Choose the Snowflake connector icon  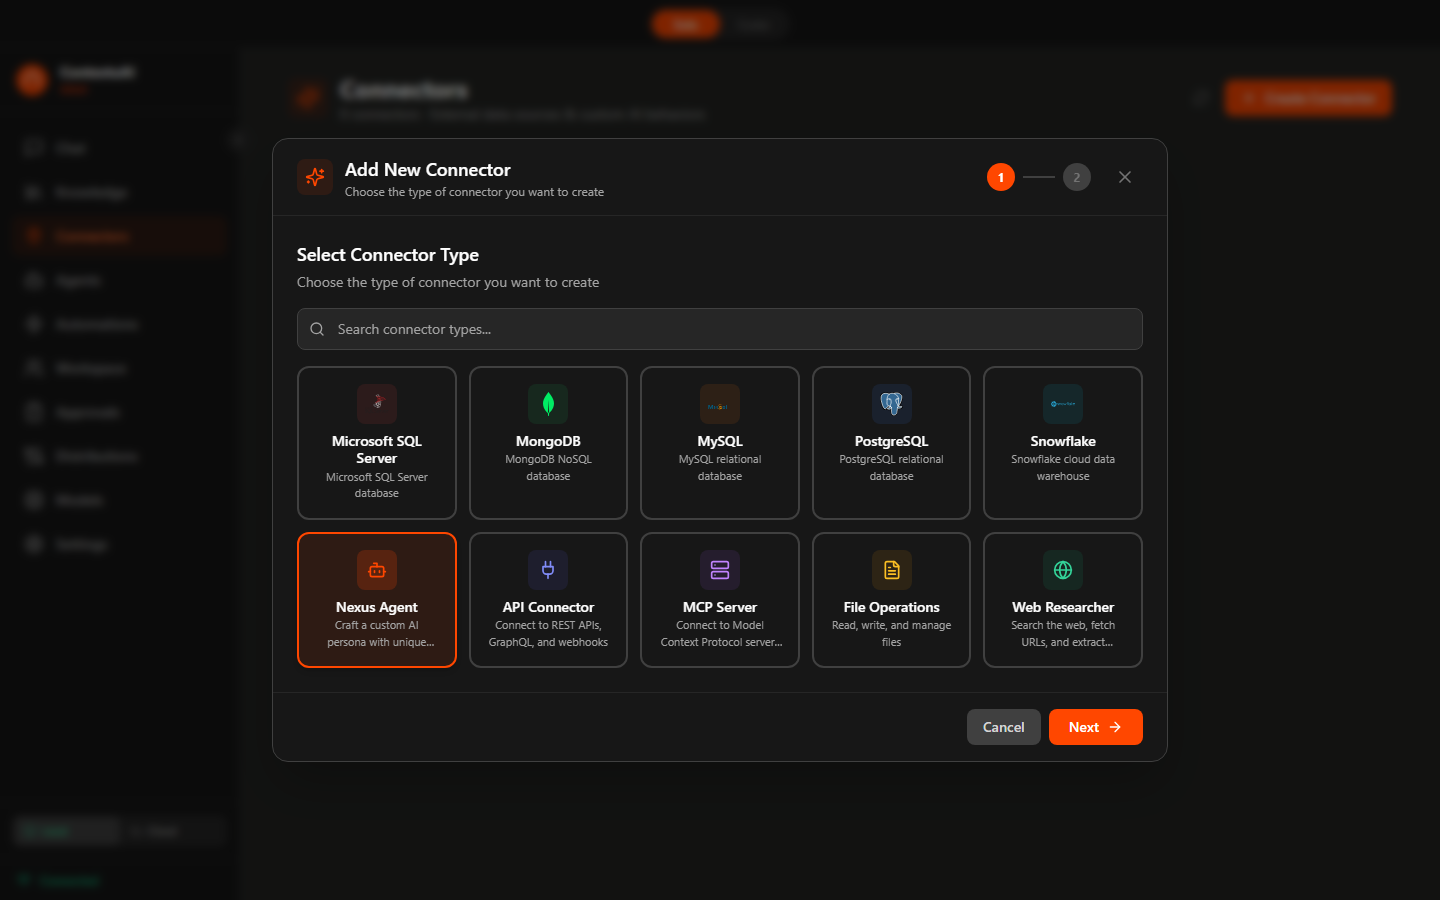click(1063, 404)
